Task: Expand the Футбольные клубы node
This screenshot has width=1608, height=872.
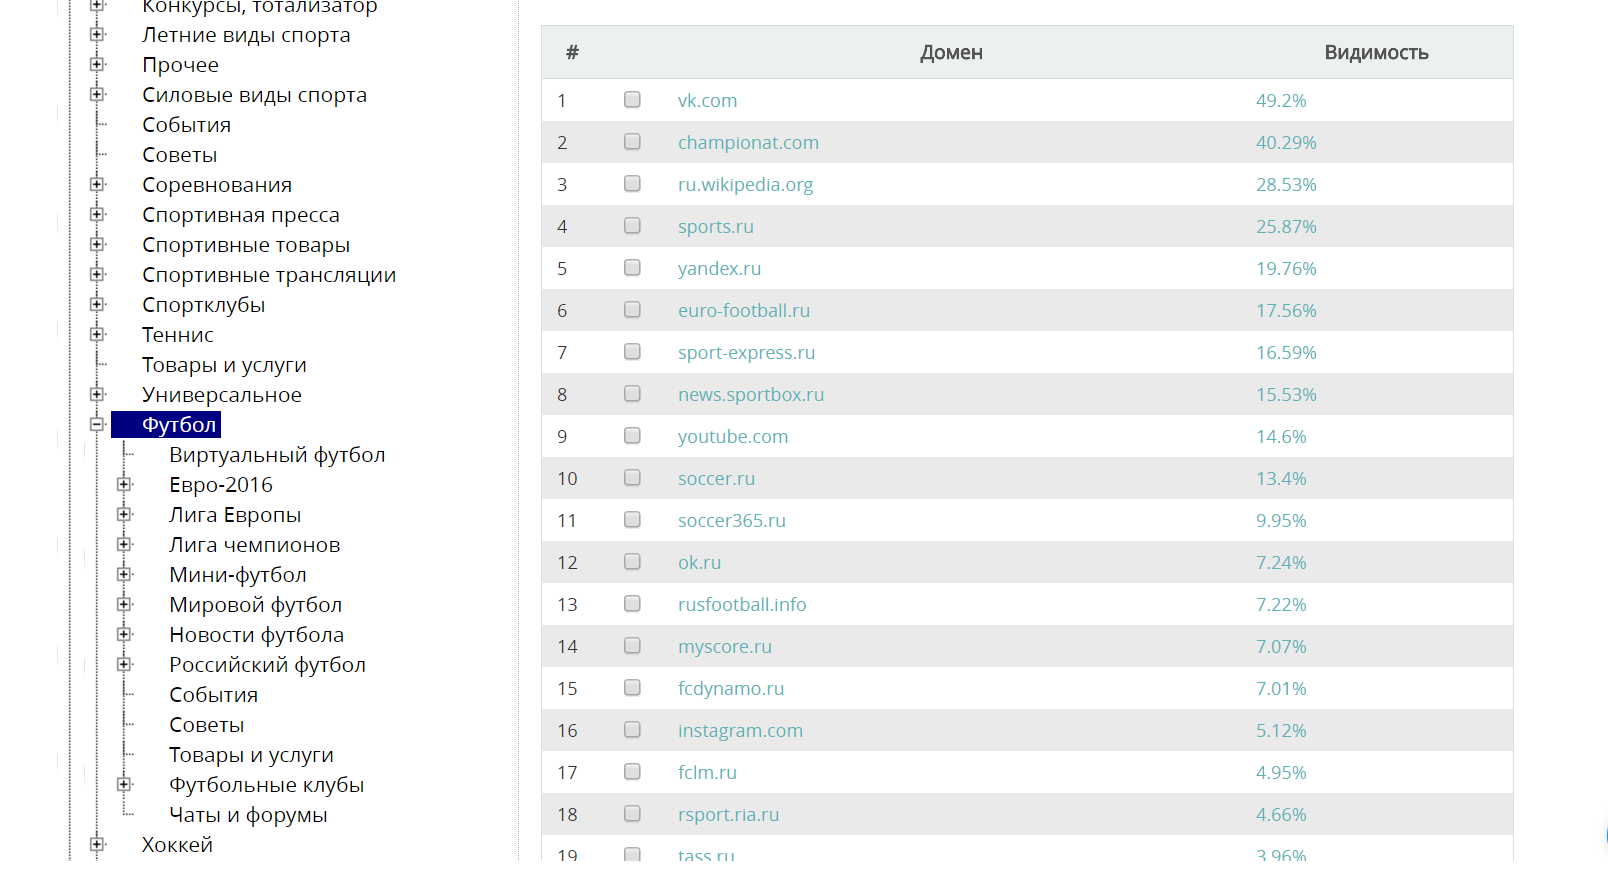Action: pyautogui.click(x=124, y=784)
